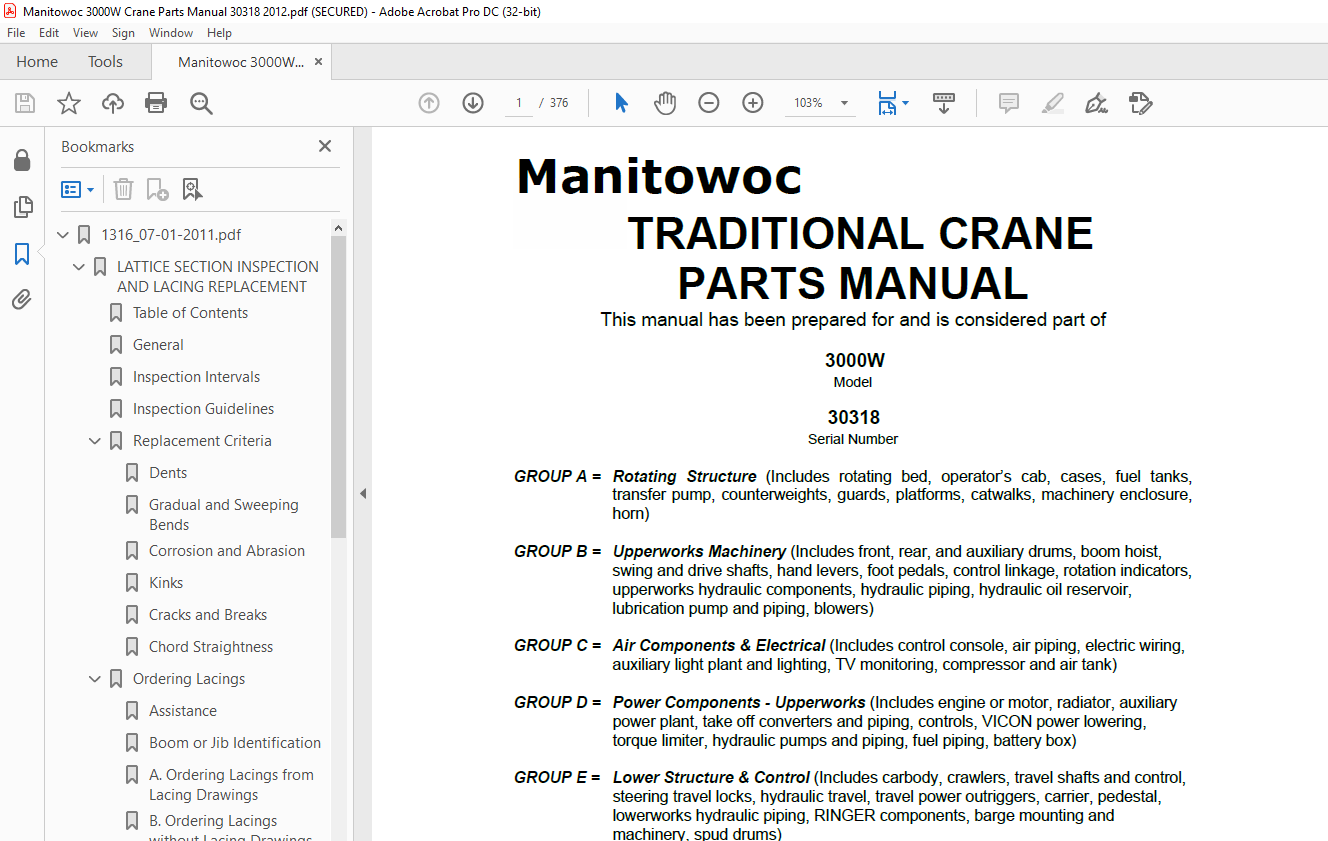
Task: Open the zoom percentage dropdown arrow
Action: [844, 103]
